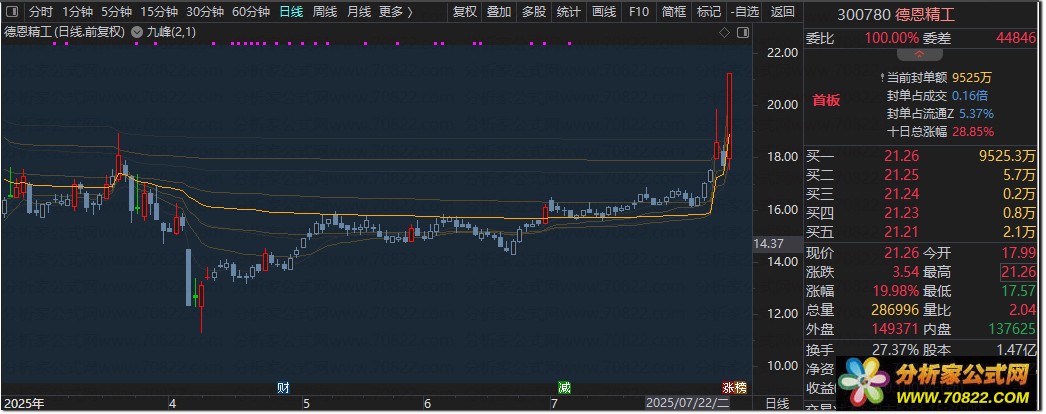Click the 减 marker on the timeline
1046x414 pixels.
564,388
